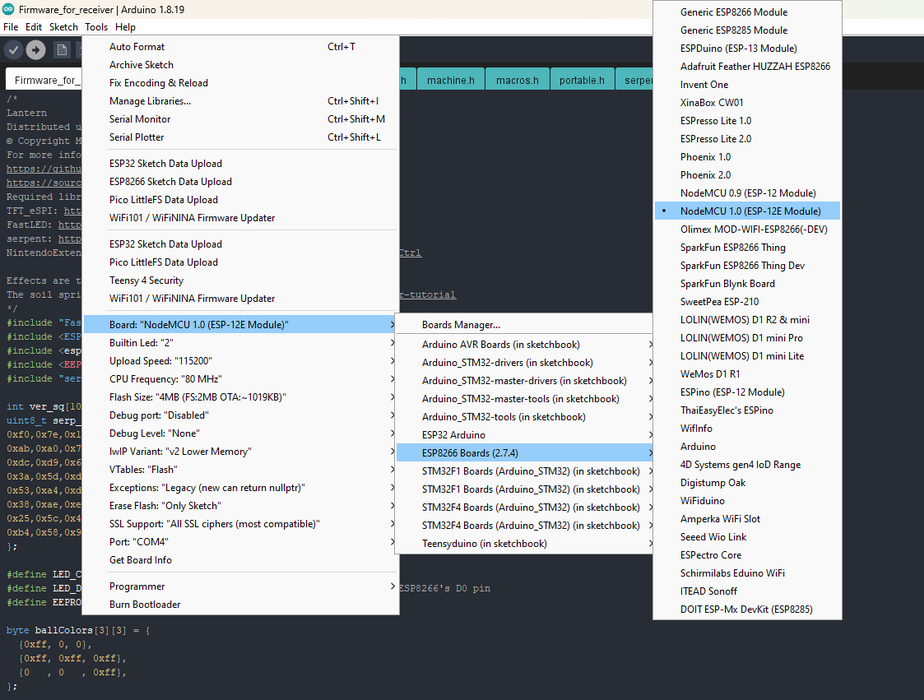This screenshot has width=924, height=700.
Task: Select Generic ESP8285 Module board
Action: 747,31
